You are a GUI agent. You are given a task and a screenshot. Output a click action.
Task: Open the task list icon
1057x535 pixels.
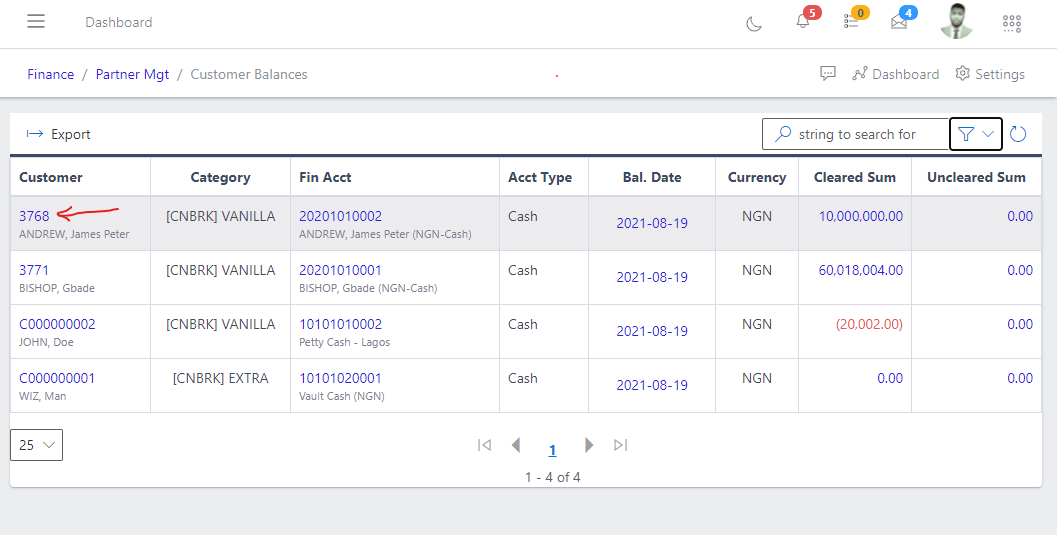pos(851,21)
